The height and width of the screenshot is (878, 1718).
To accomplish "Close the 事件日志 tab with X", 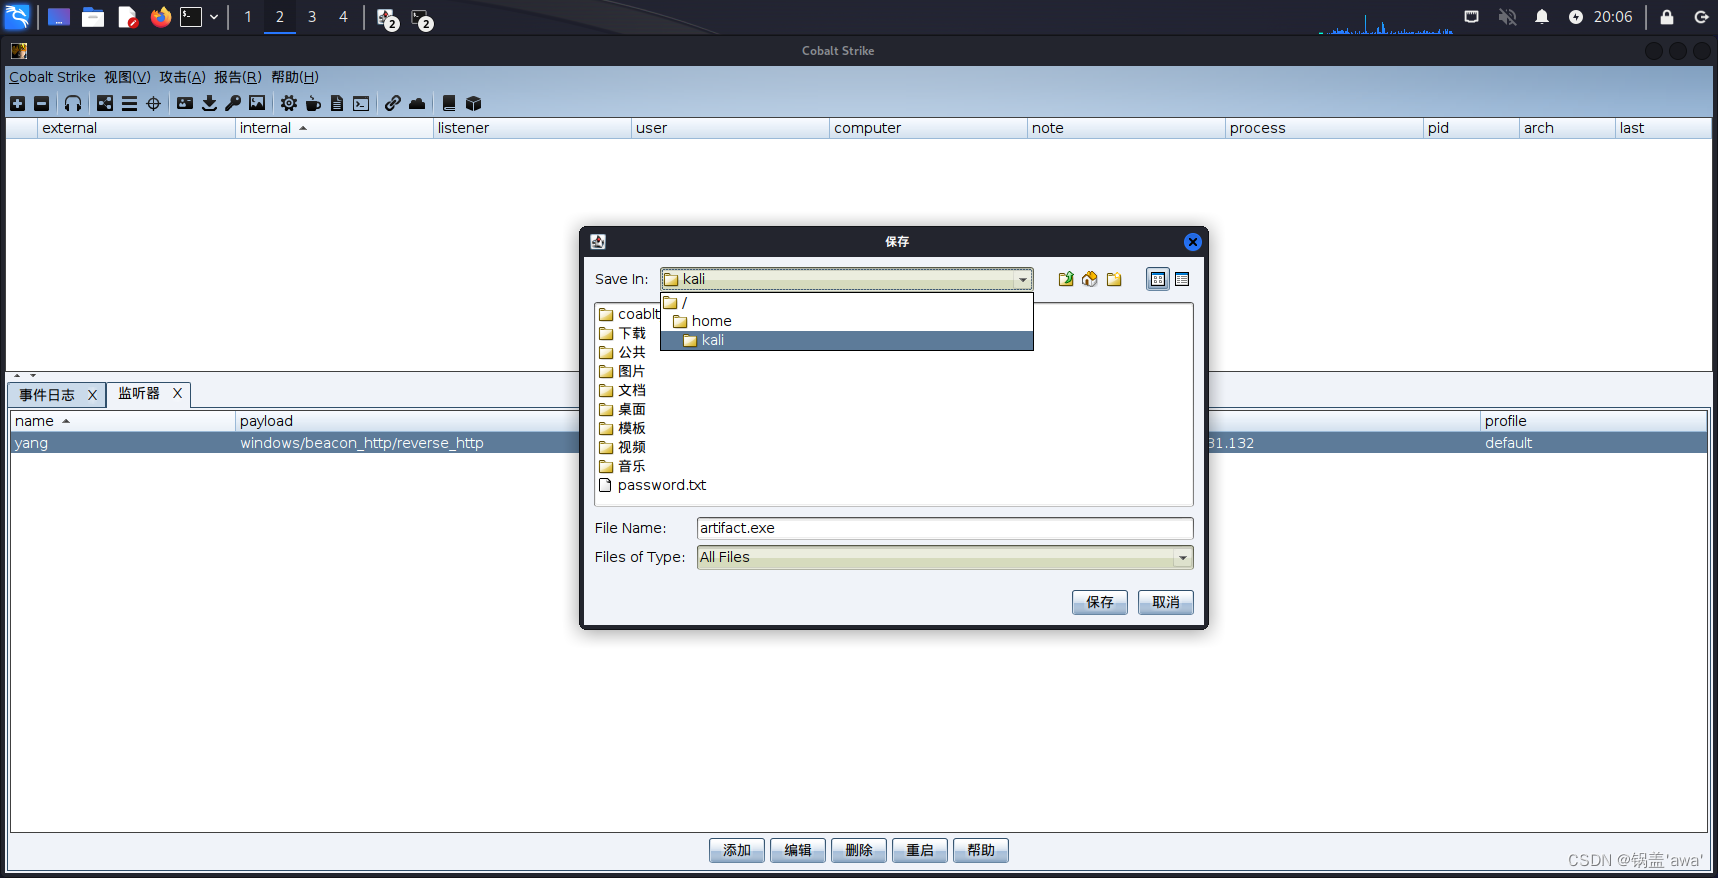I will (x=92, y=395).
